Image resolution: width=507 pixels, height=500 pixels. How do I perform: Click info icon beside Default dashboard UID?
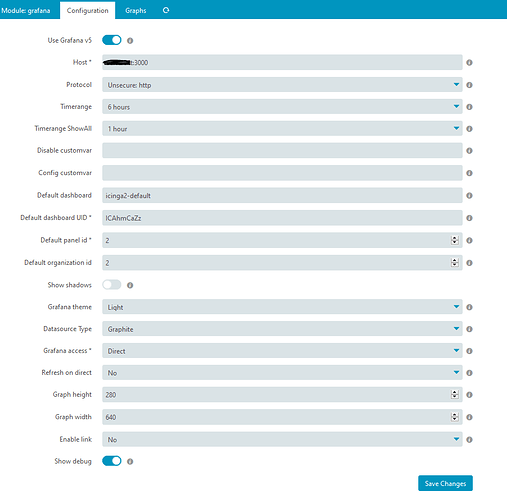click(x=469, y=218)
